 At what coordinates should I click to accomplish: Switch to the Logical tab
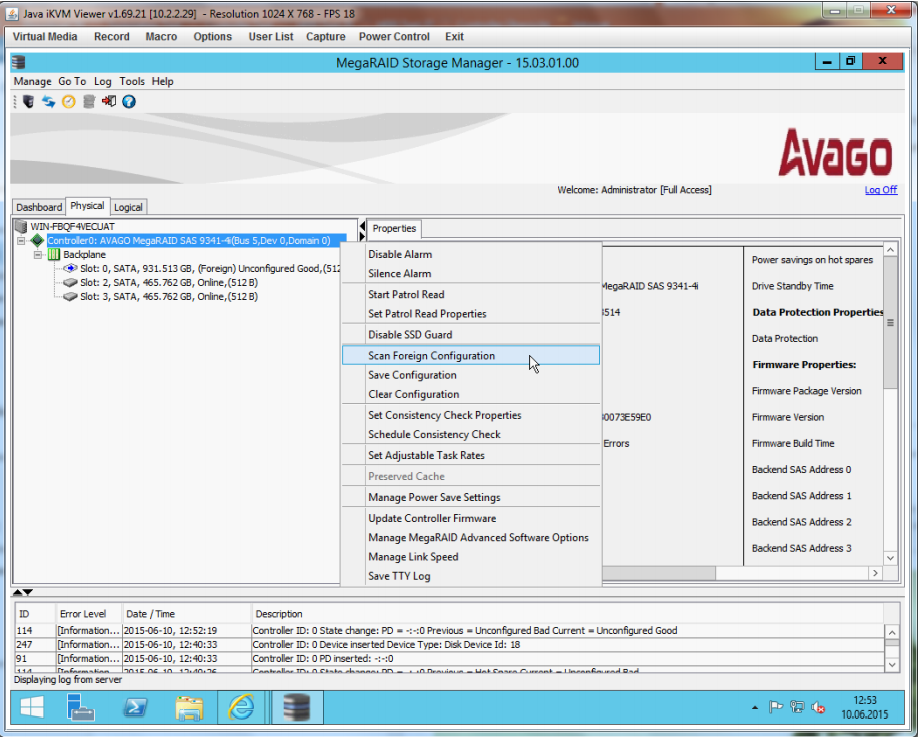pos(128,207)
